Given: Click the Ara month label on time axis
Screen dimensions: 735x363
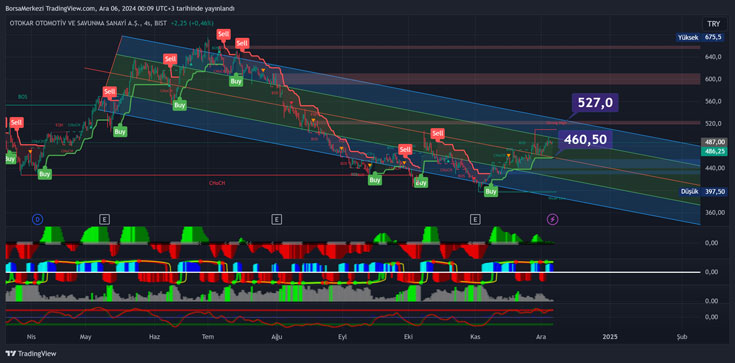Looking at the screenshot, I should pyautogui.click(x=542, y=337).
